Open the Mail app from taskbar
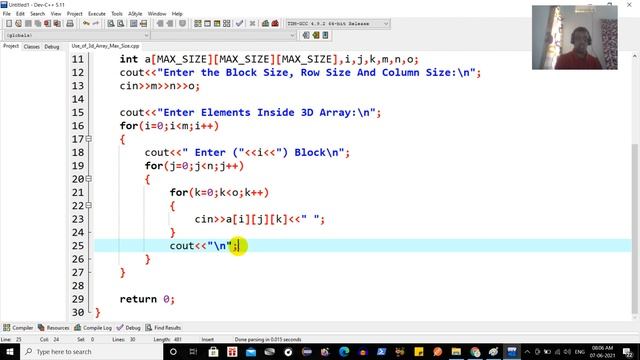 (x=251, y=351)
